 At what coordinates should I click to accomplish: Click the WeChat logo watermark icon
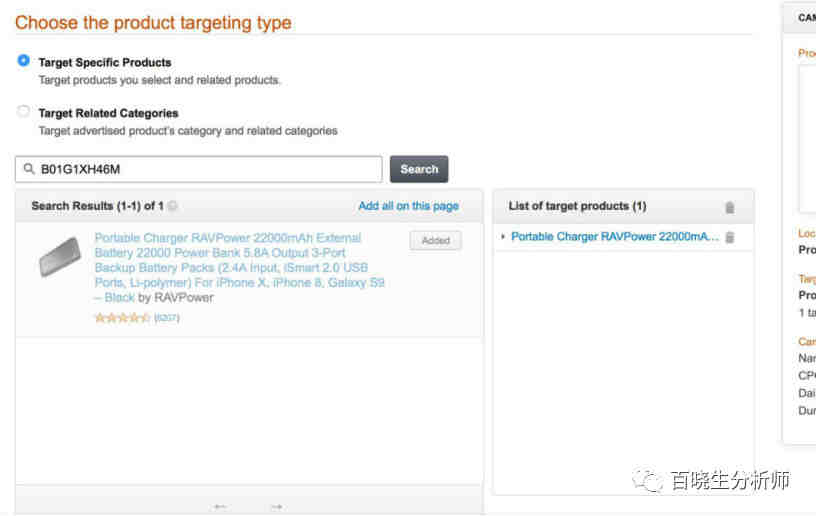point(647,480)
